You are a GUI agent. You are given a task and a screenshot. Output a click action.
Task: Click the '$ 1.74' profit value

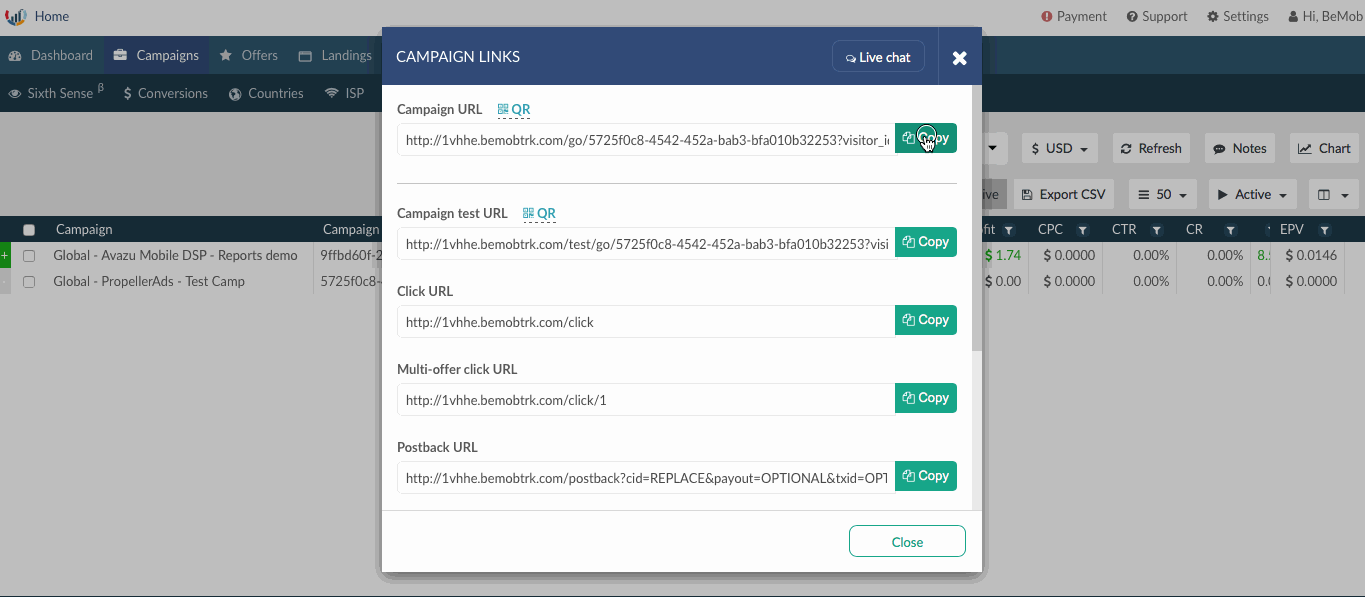tap(1003, 256)
